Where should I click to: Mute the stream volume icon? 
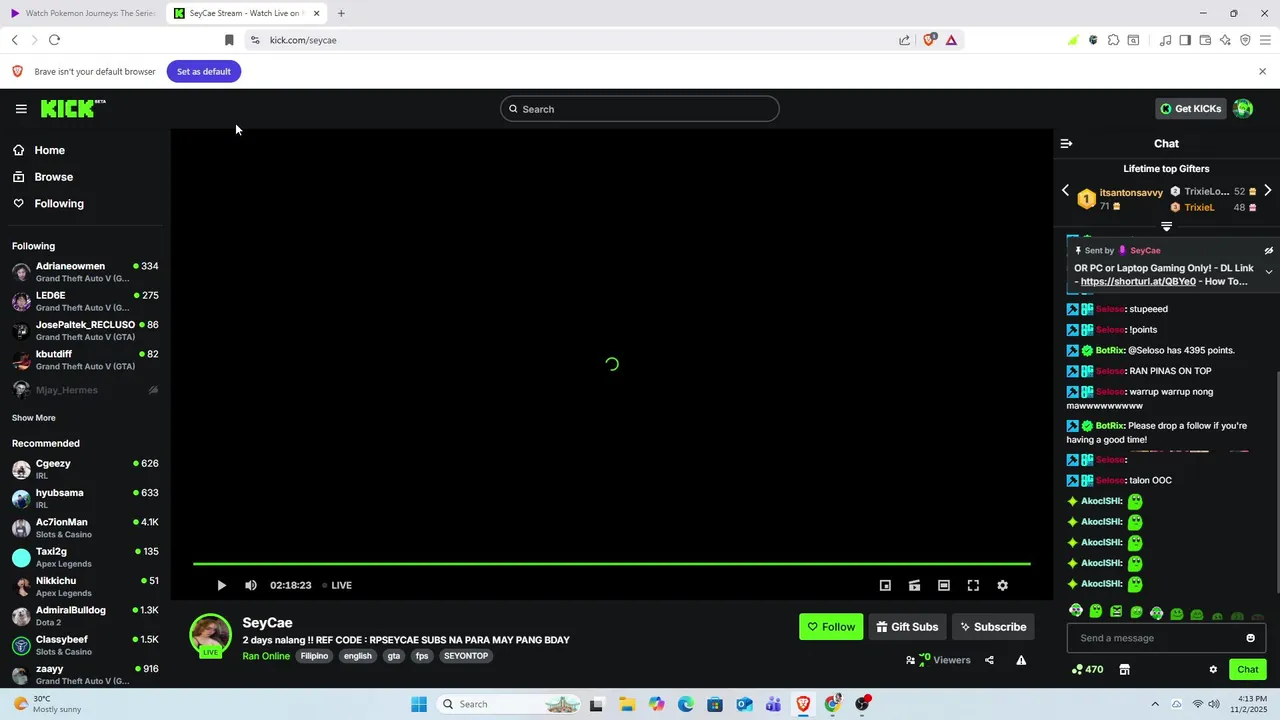251,585
